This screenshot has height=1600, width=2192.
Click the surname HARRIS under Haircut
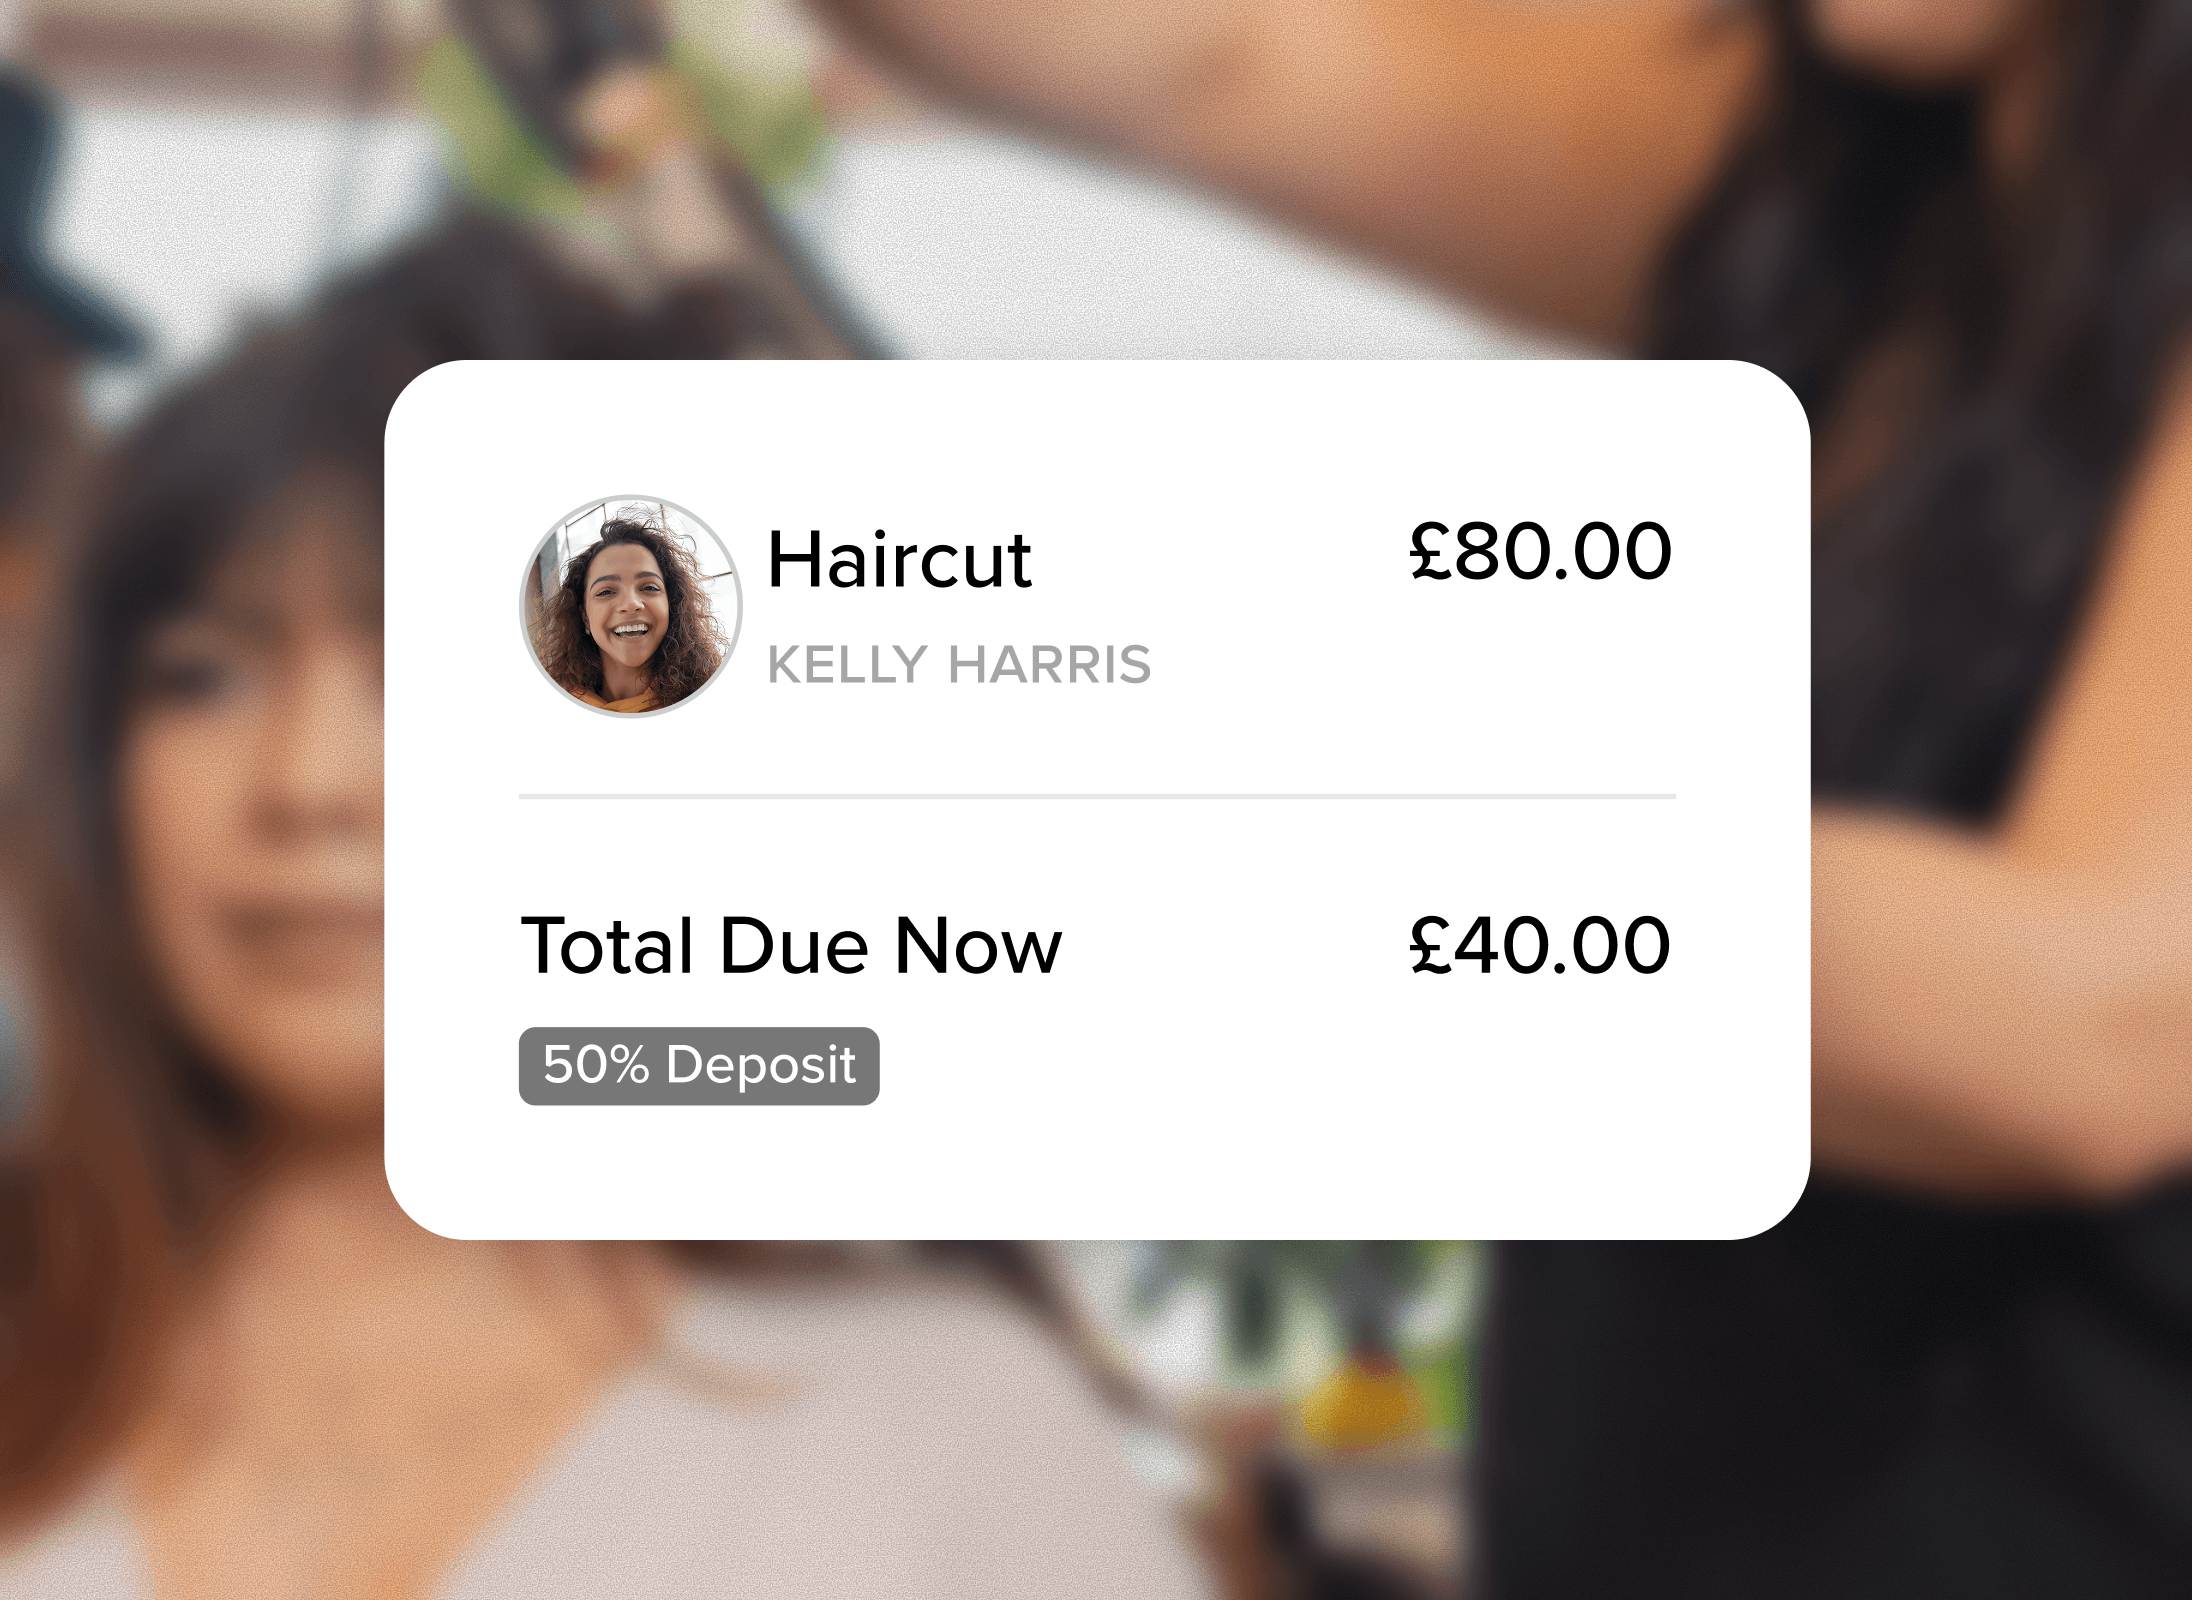tap(1050, 665)
